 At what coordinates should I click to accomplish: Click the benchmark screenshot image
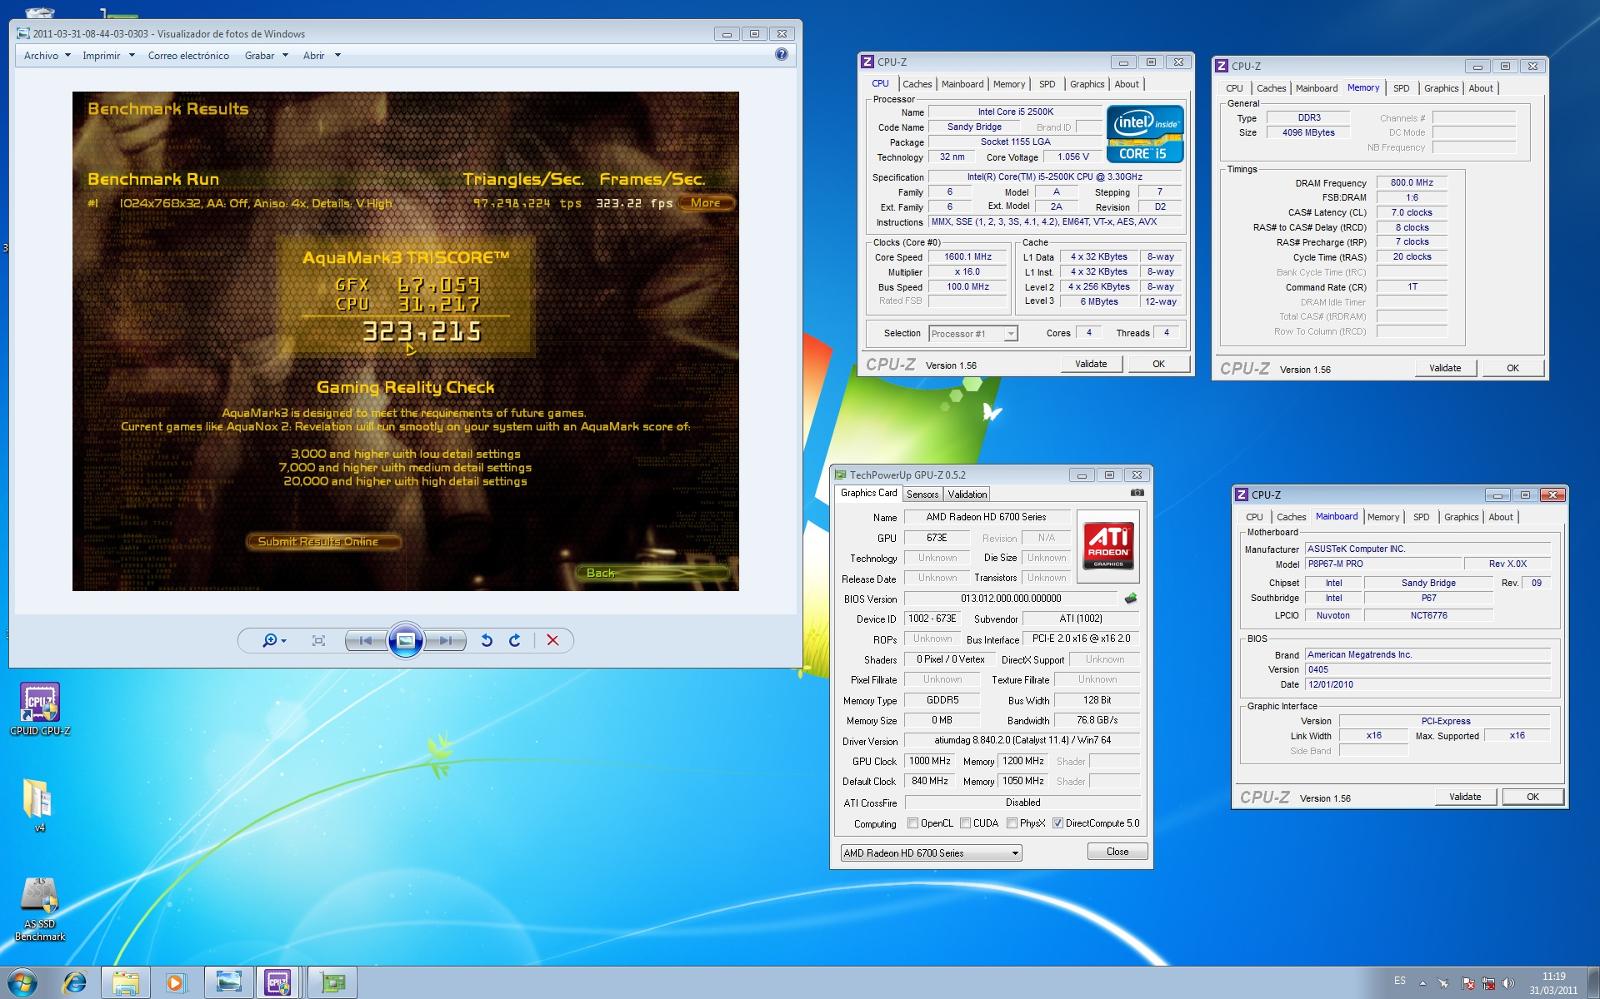coord(406,341)
